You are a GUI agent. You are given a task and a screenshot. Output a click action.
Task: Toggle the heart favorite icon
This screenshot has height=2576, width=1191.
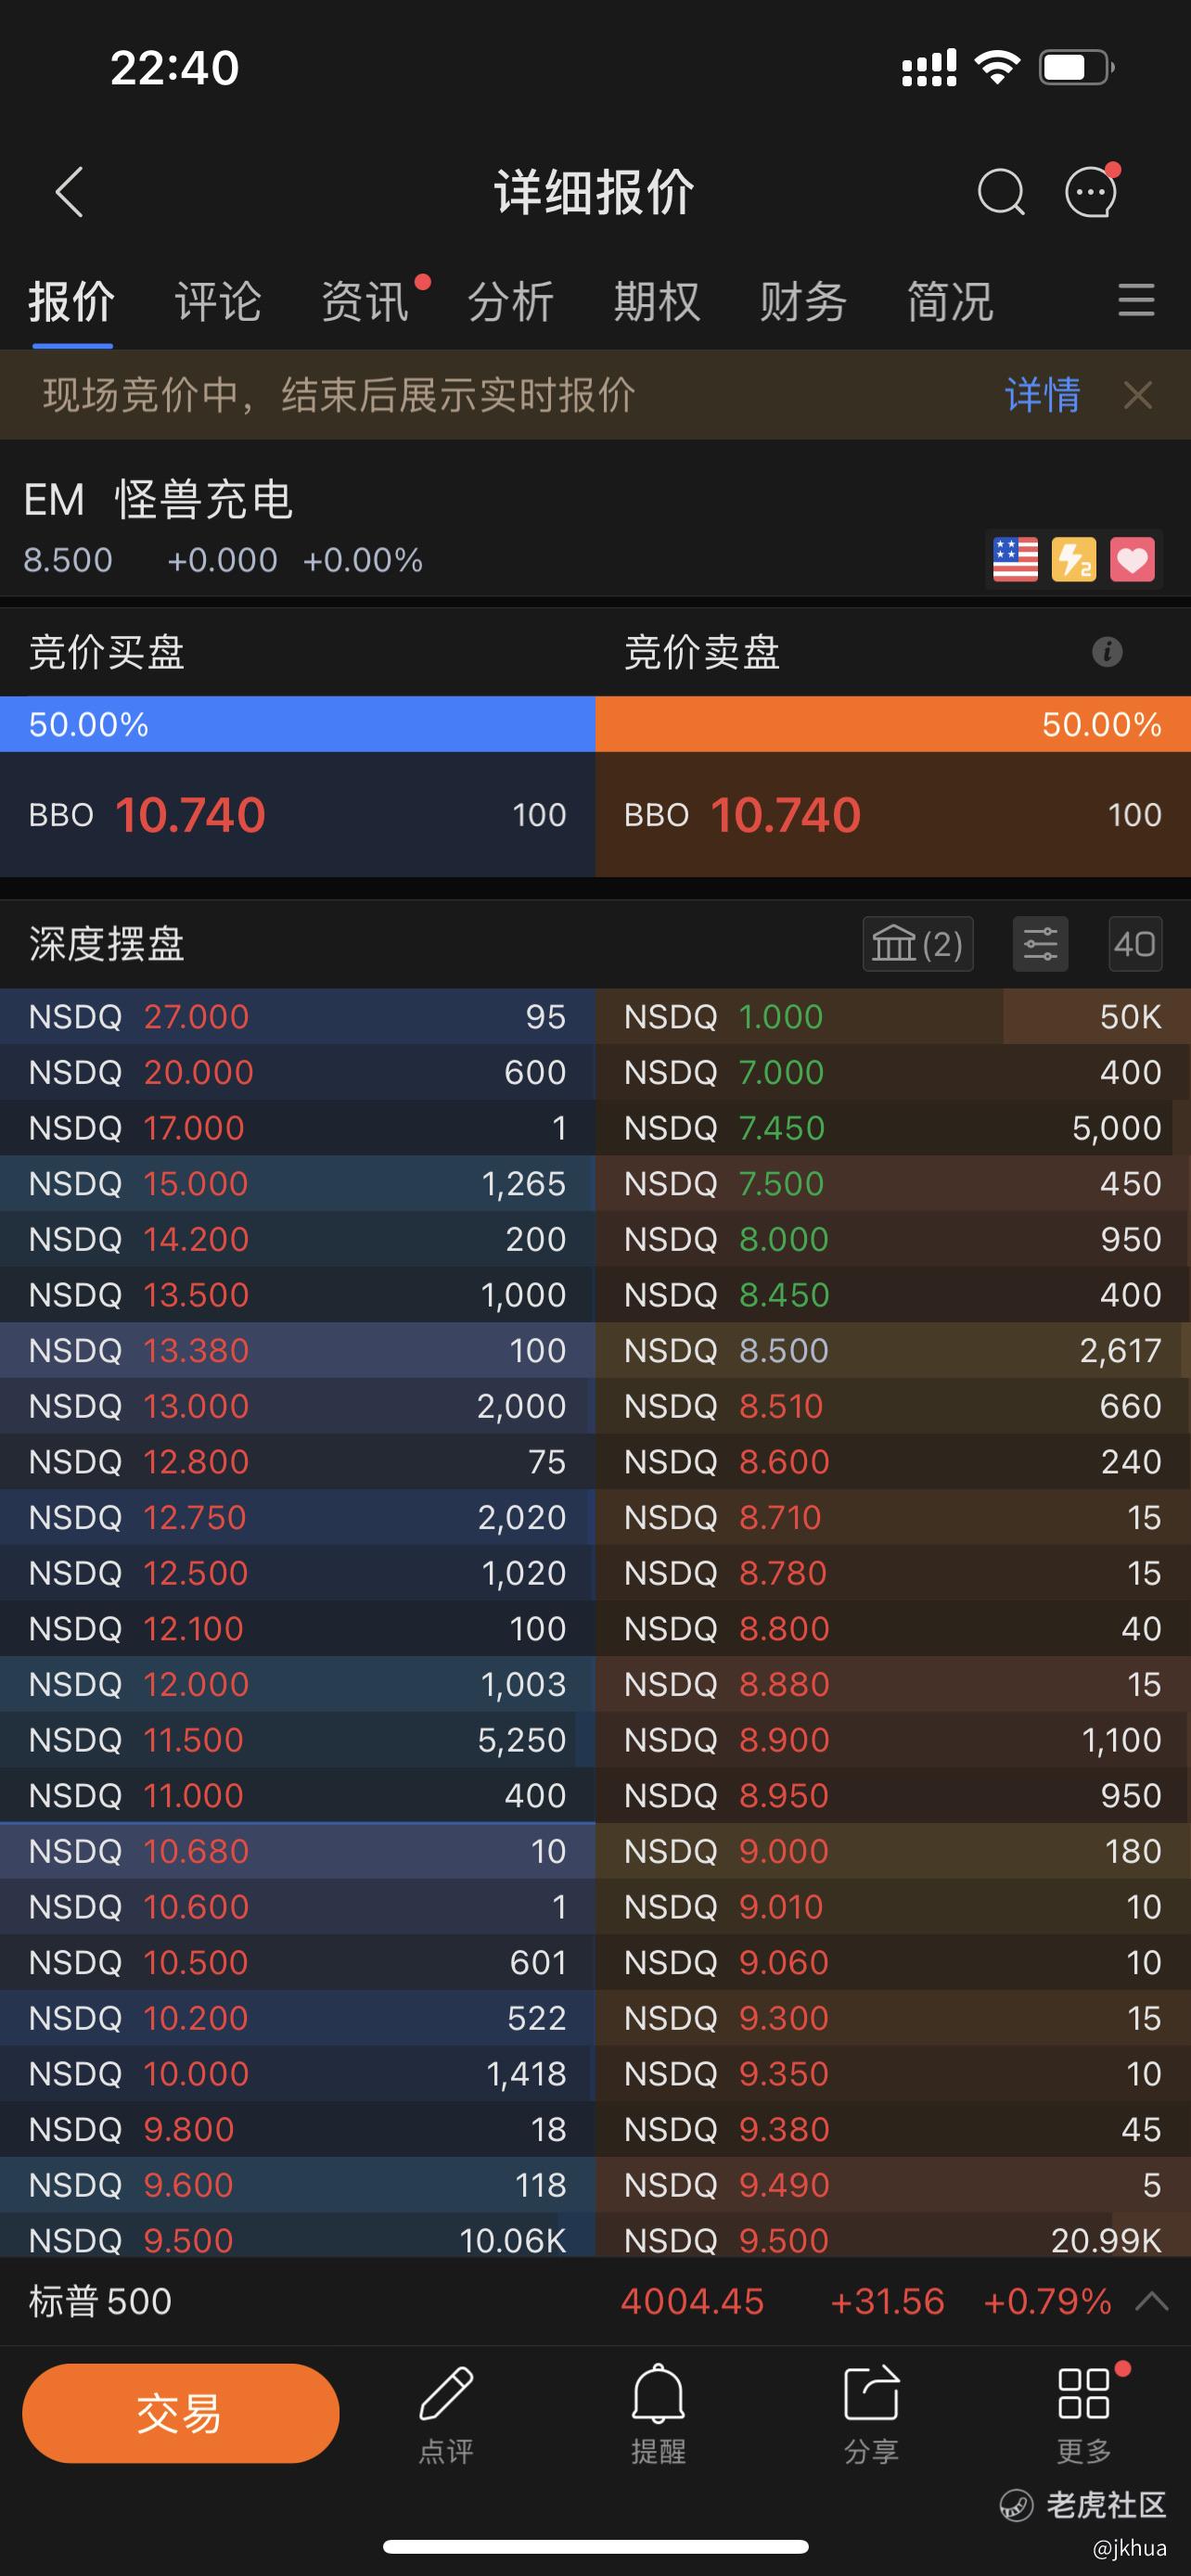[x=1132, y=559]
